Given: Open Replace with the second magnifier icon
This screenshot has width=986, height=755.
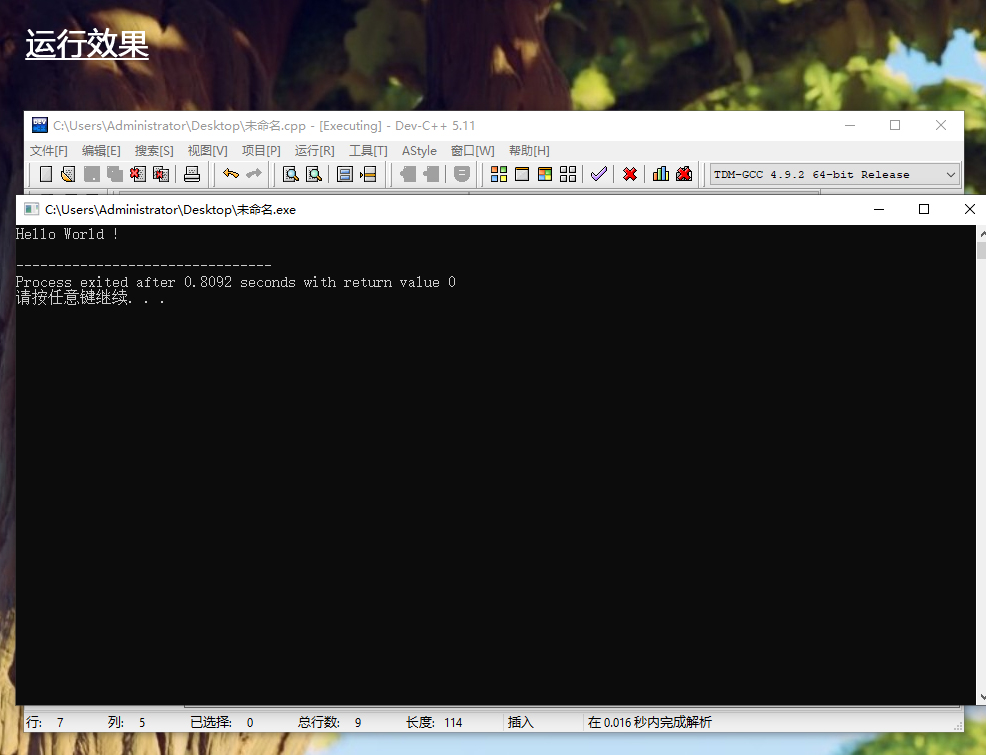Looking at the screenshot, I should tap(314, 174).
